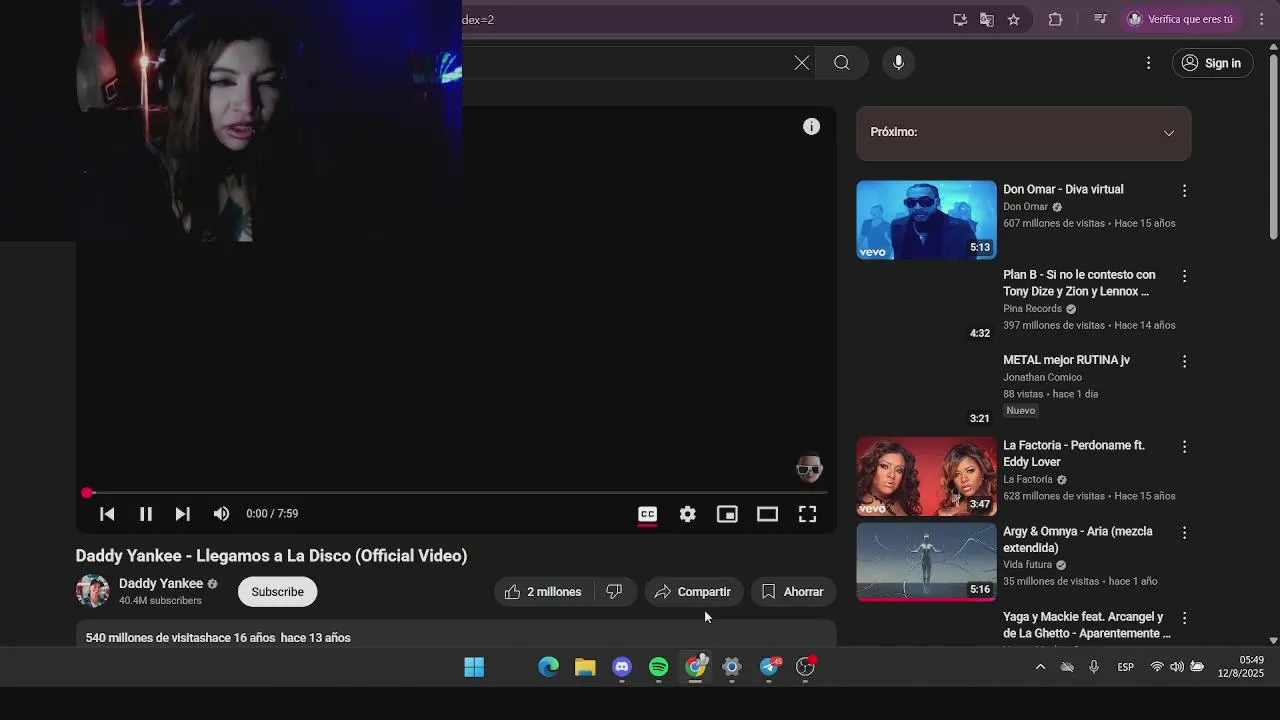
Task: Open 'Plan B - Si no le contesto' video title
Action: click(x=1079, y=283)
